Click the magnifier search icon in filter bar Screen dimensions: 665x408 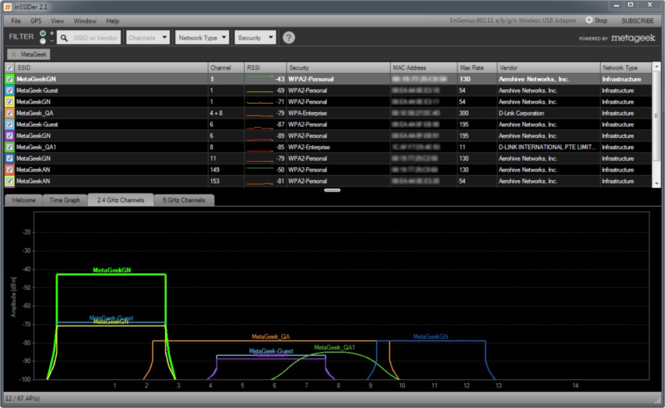(x=64, y=38)
